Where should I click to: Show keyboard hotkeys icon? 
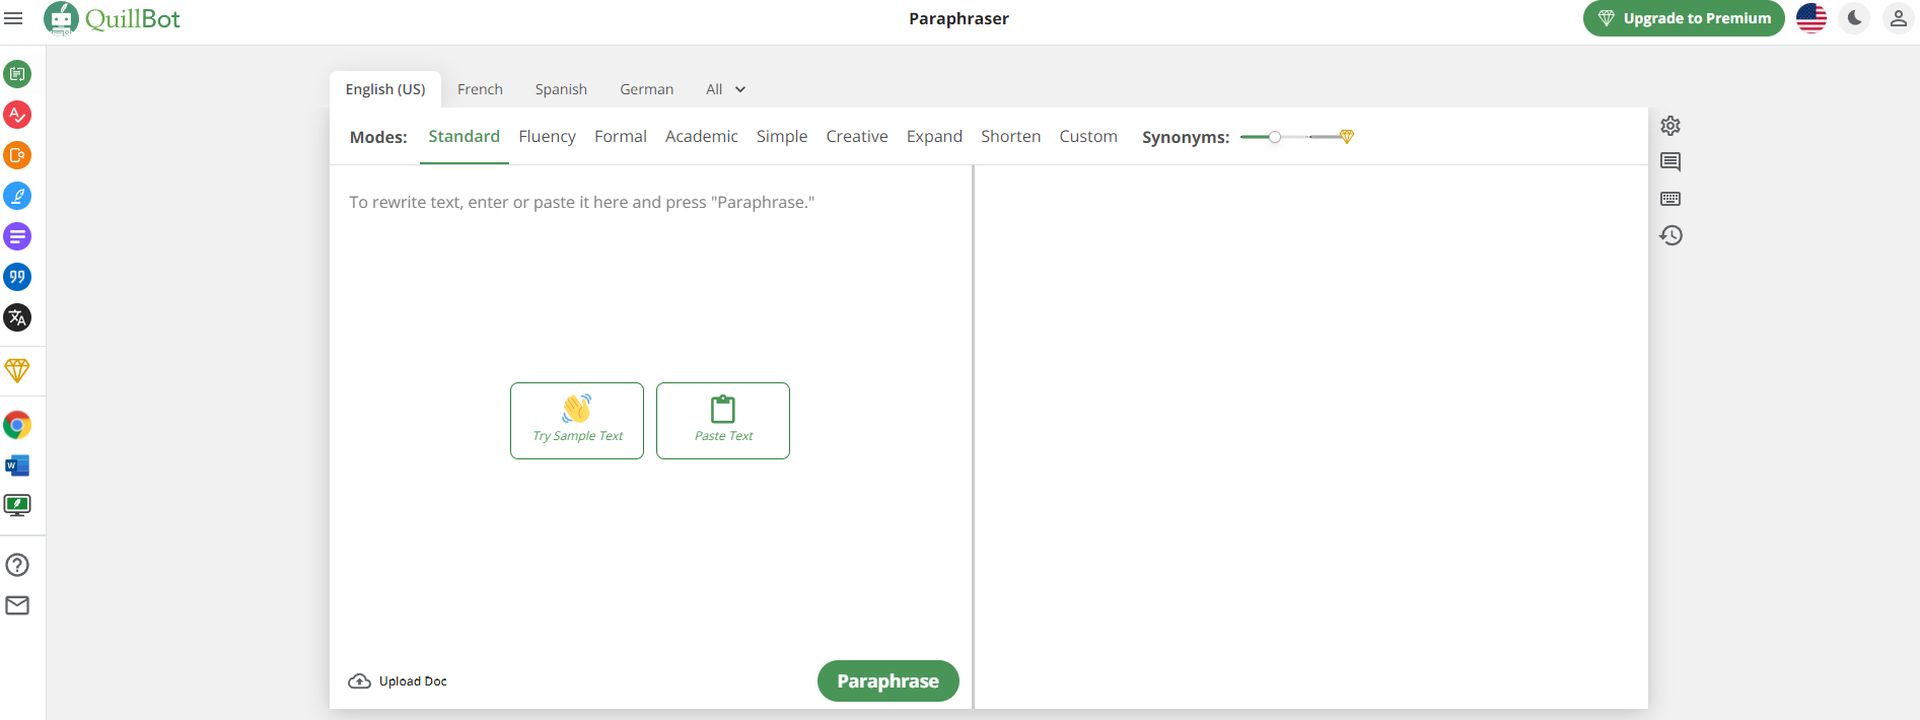click(1670, 199)
